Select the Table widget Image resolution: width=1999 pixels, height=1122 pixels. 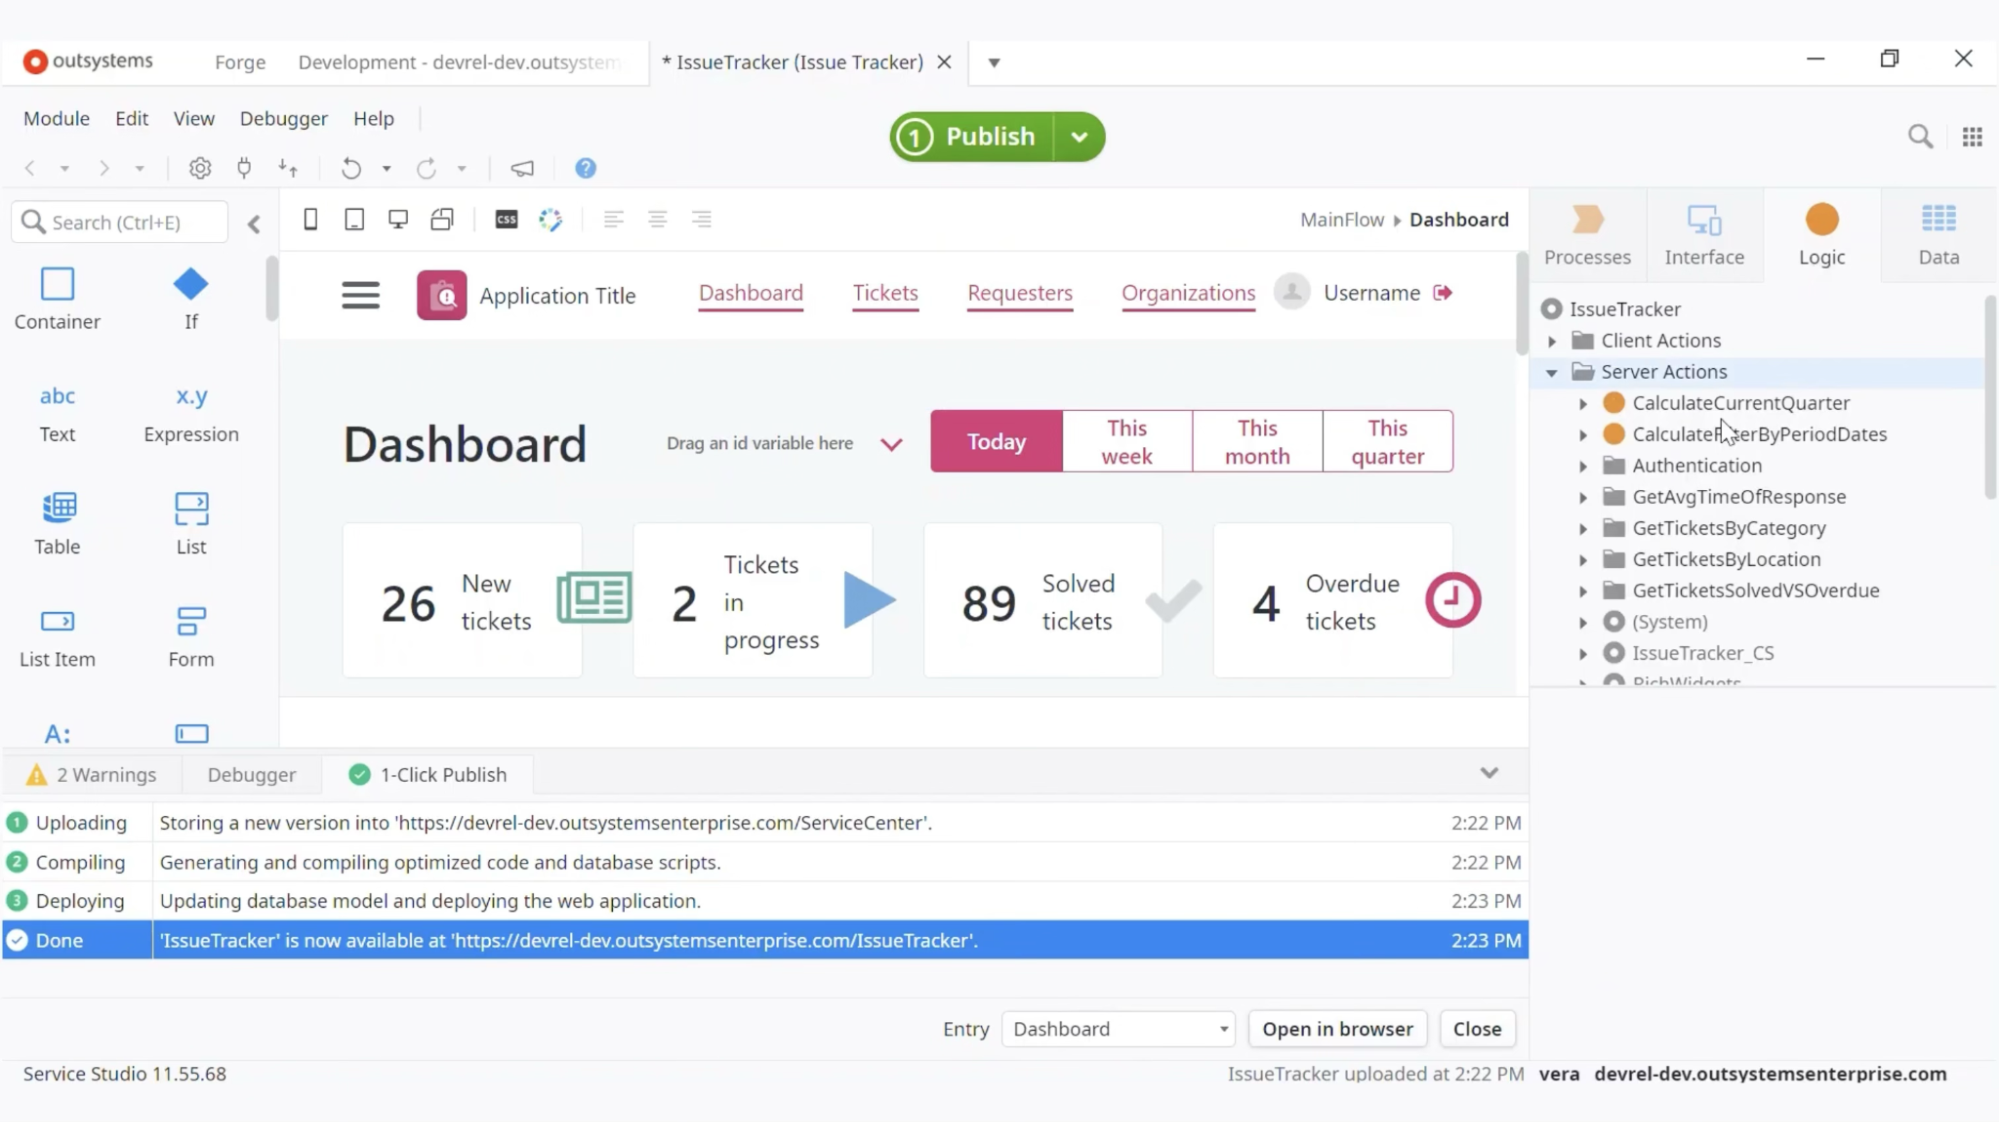click(x=57, y=524)
